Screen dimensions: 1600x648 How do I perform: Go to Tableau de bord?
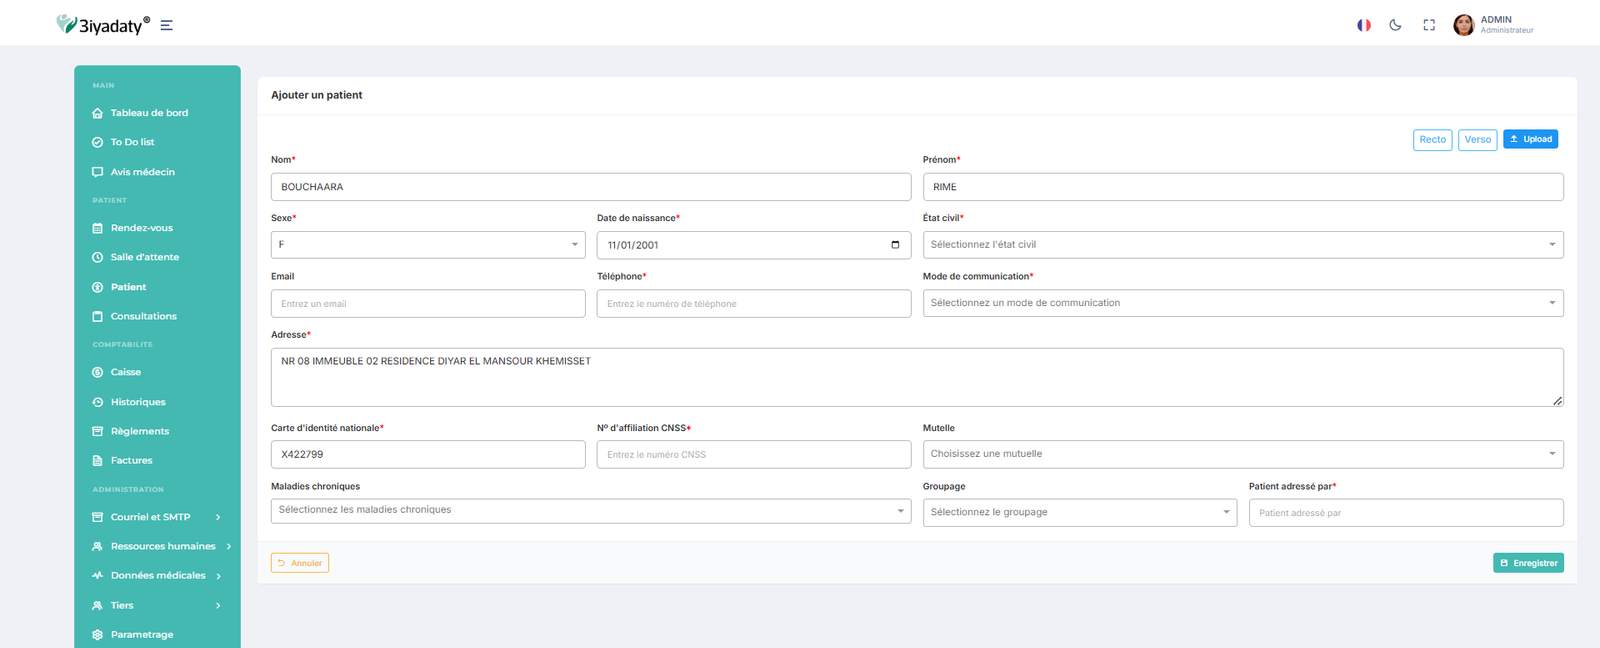pos(149,113)
